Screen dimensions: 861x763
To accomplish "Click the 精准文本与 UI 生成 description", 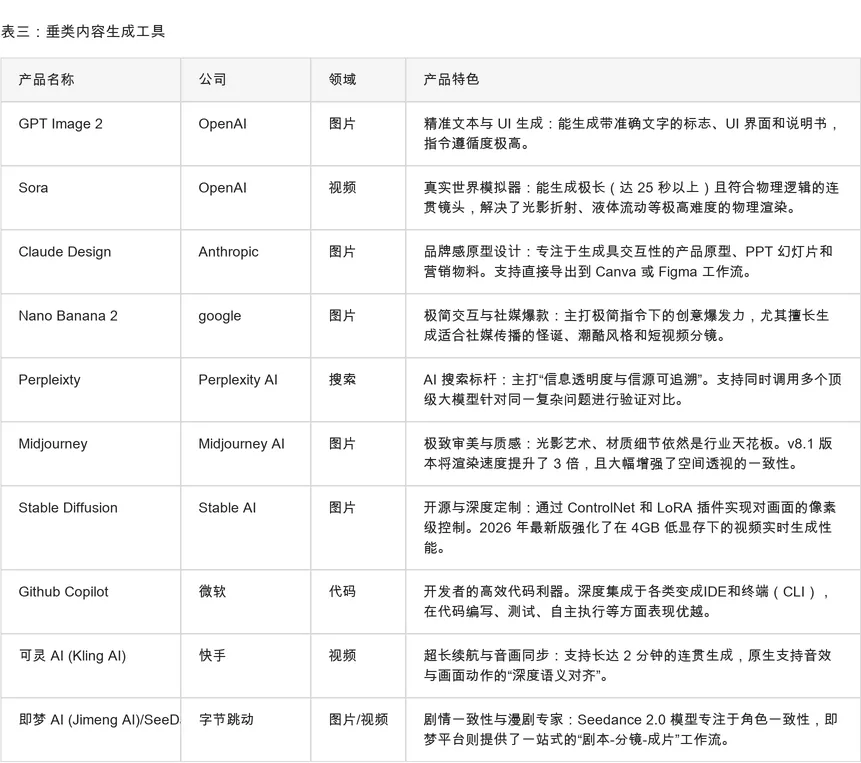I will (631, 134).
